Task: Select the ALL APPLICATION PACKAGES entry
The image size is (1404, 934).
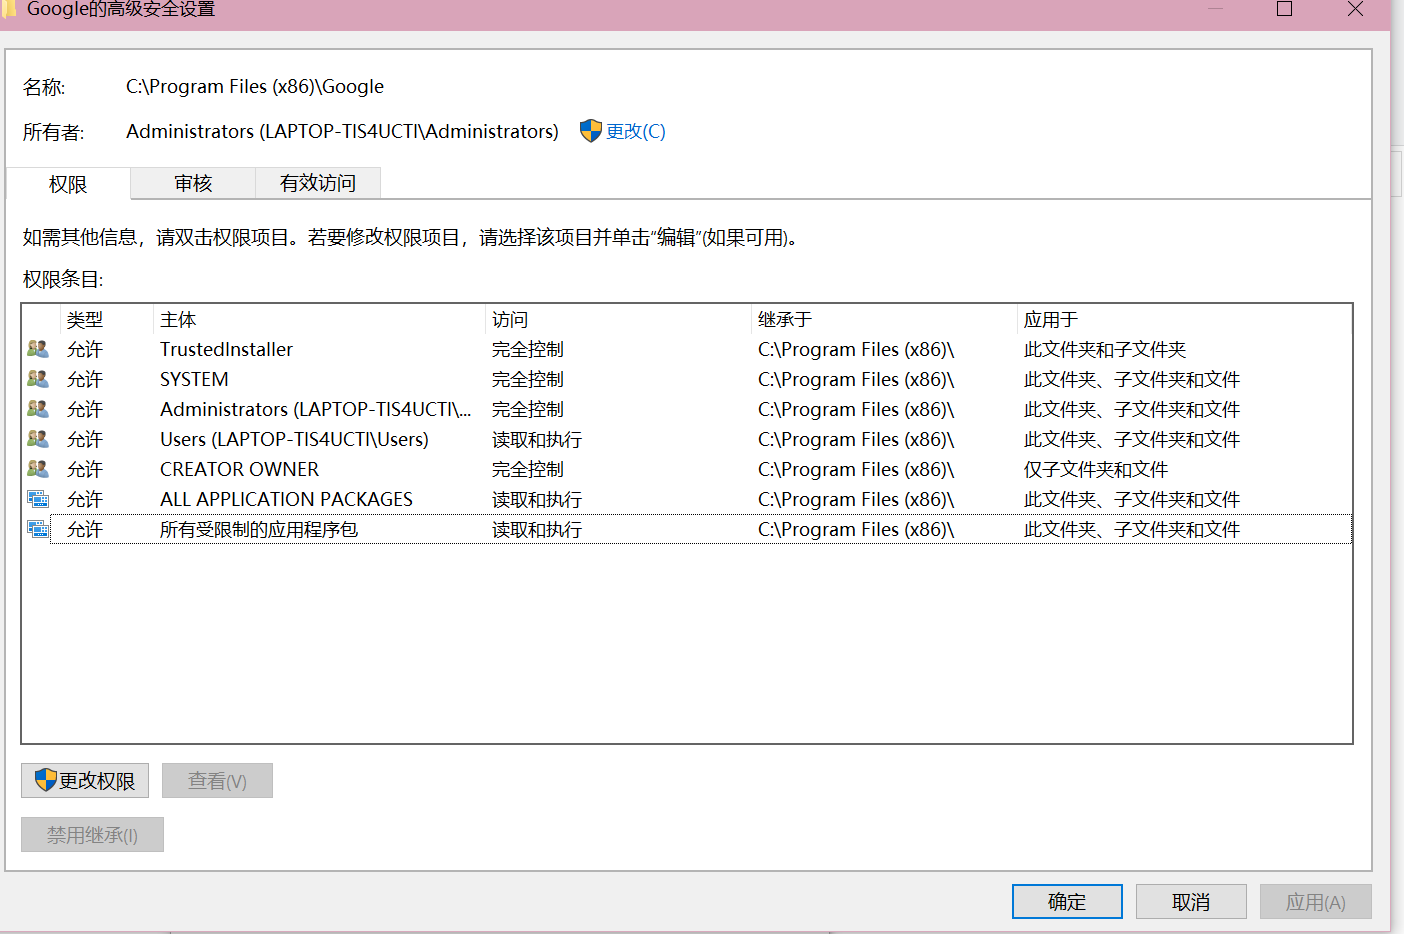Action: click(x=687, y=499)
